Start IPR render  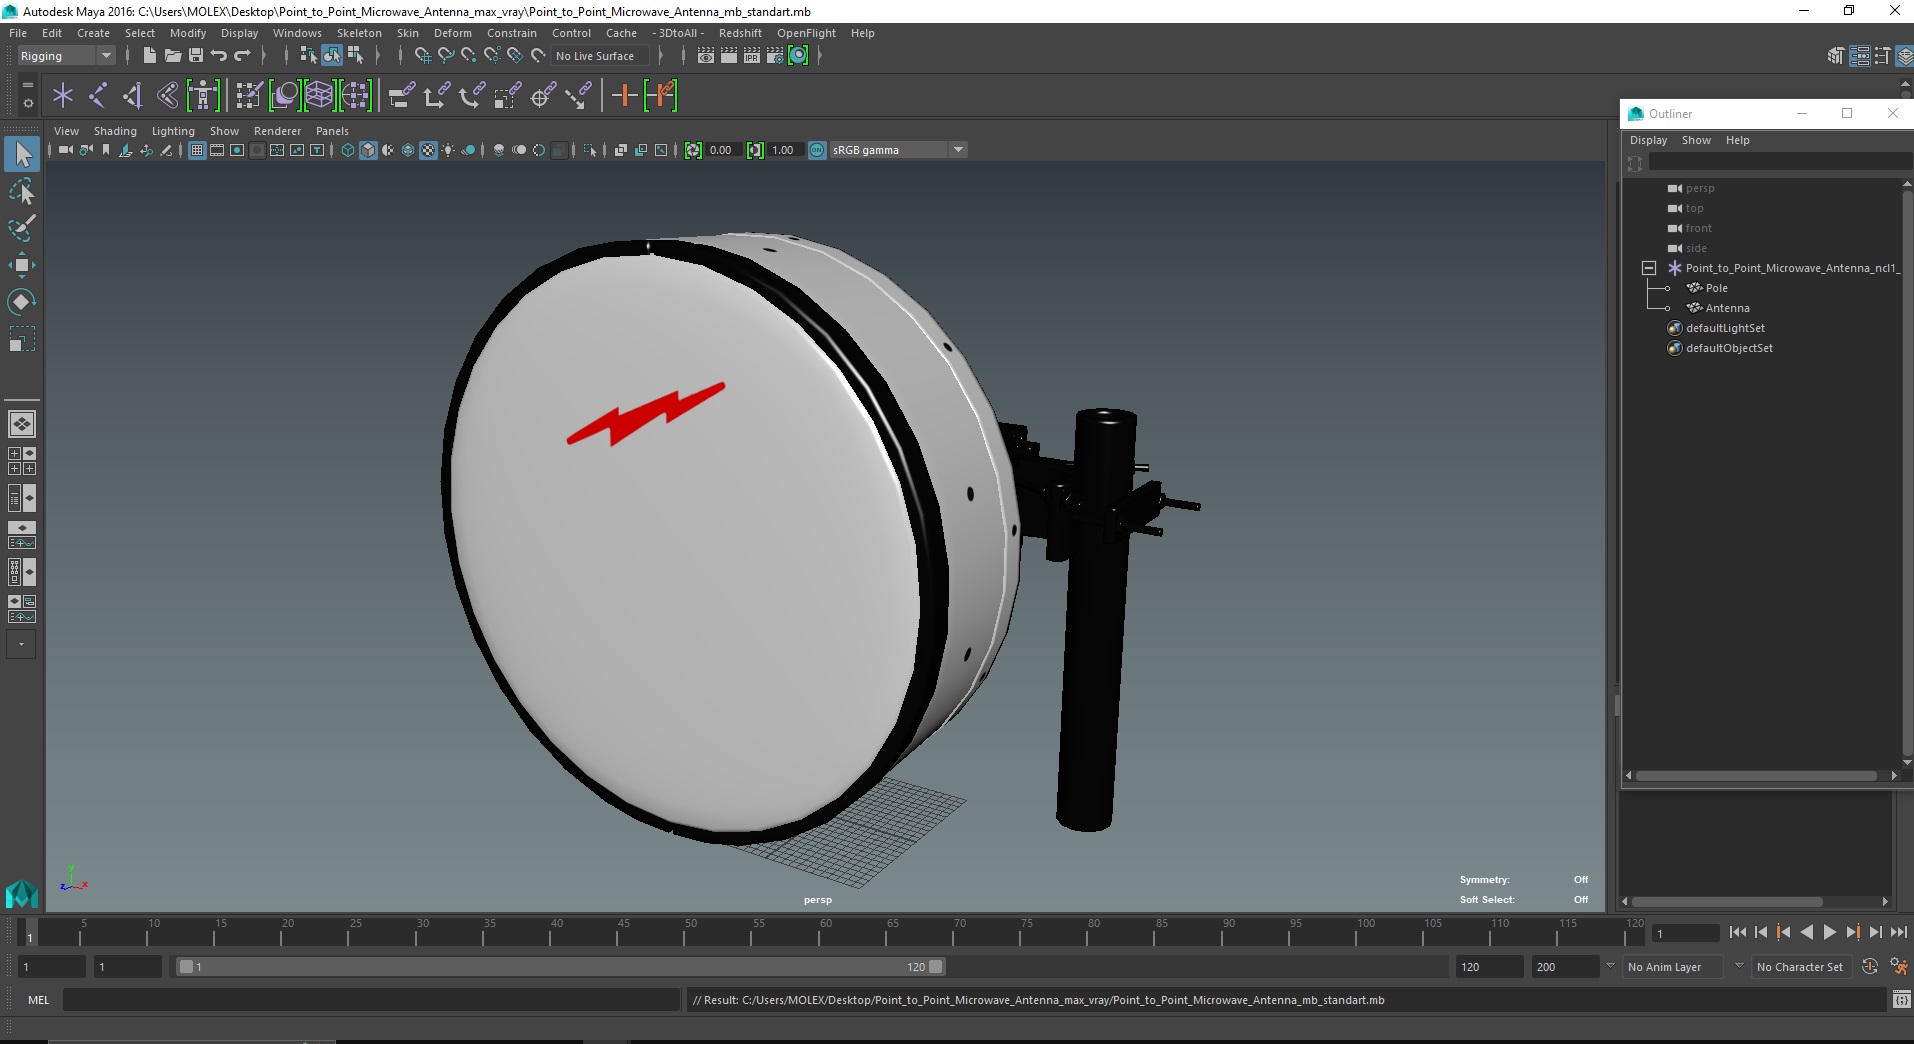(x=752, y=56)
